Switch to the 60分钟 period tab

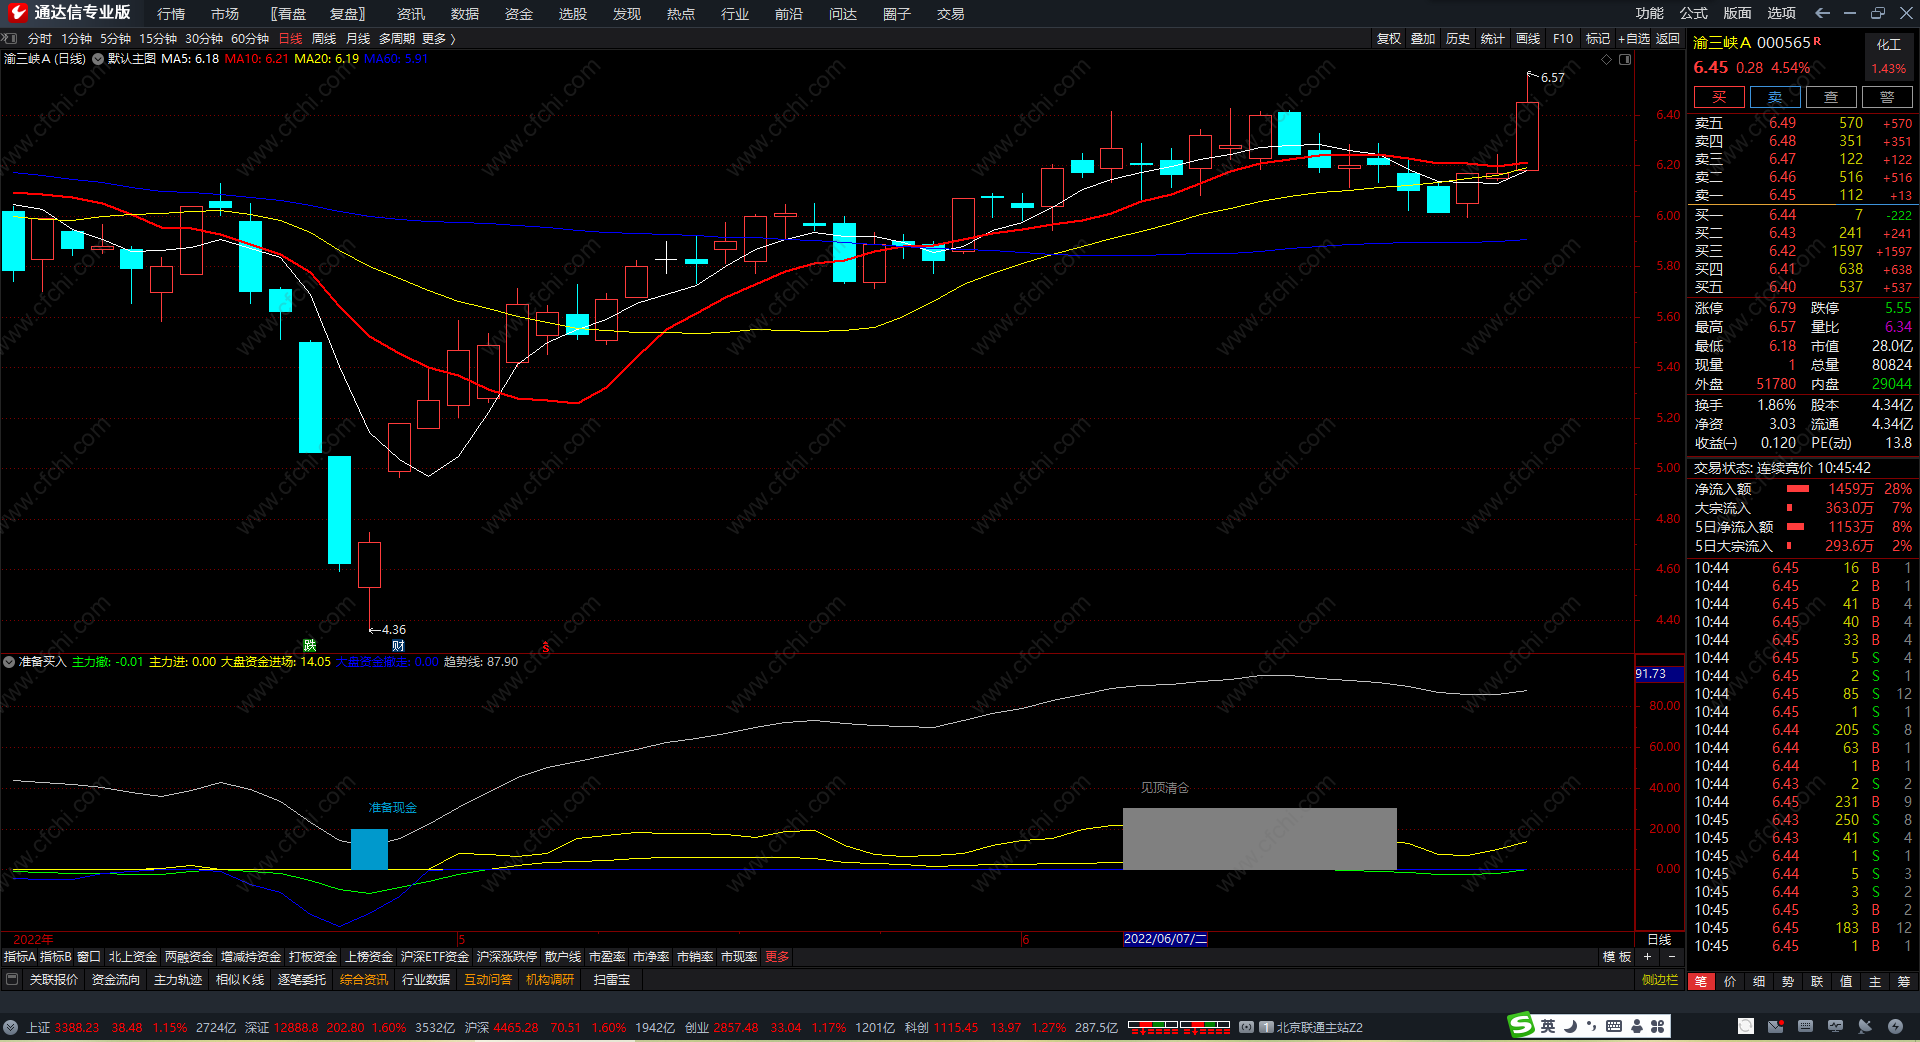click(250, 38)
